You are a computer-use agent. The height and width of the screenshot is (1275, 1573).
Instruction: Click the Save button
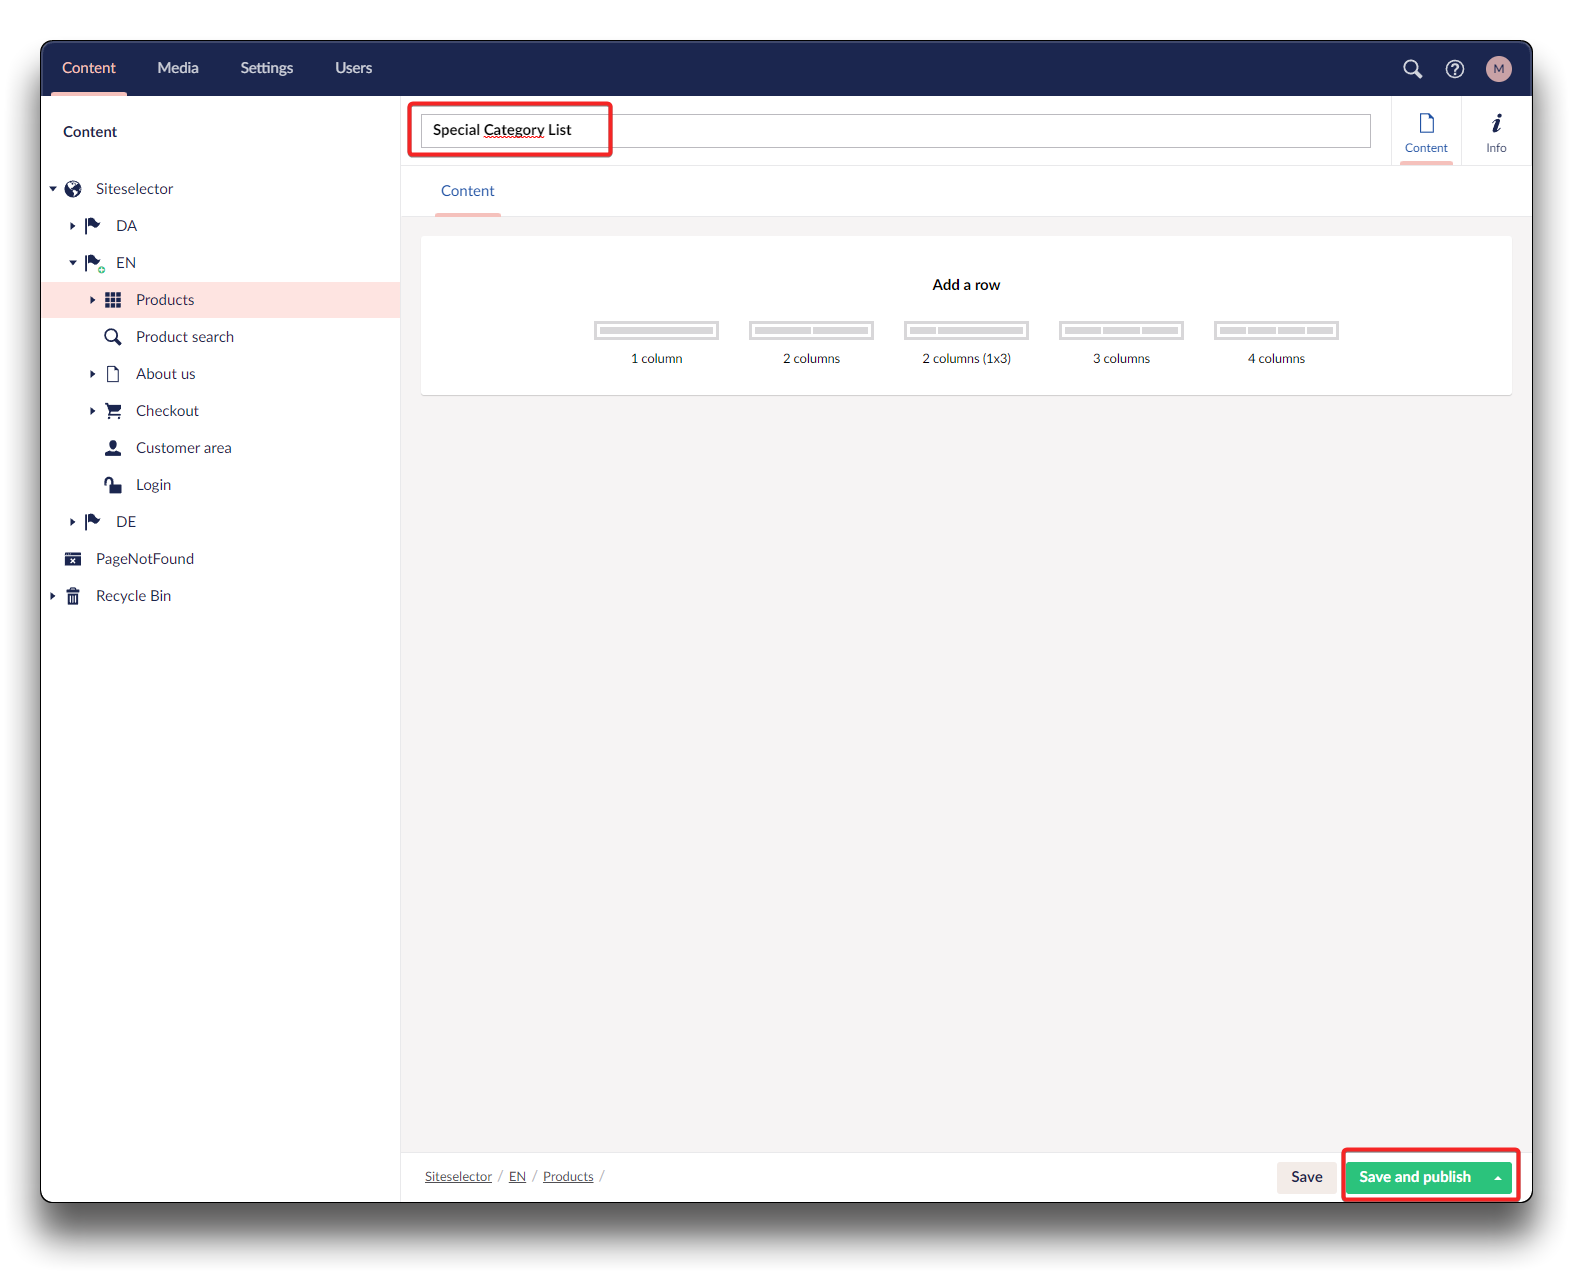(x=1305, y=1177)
